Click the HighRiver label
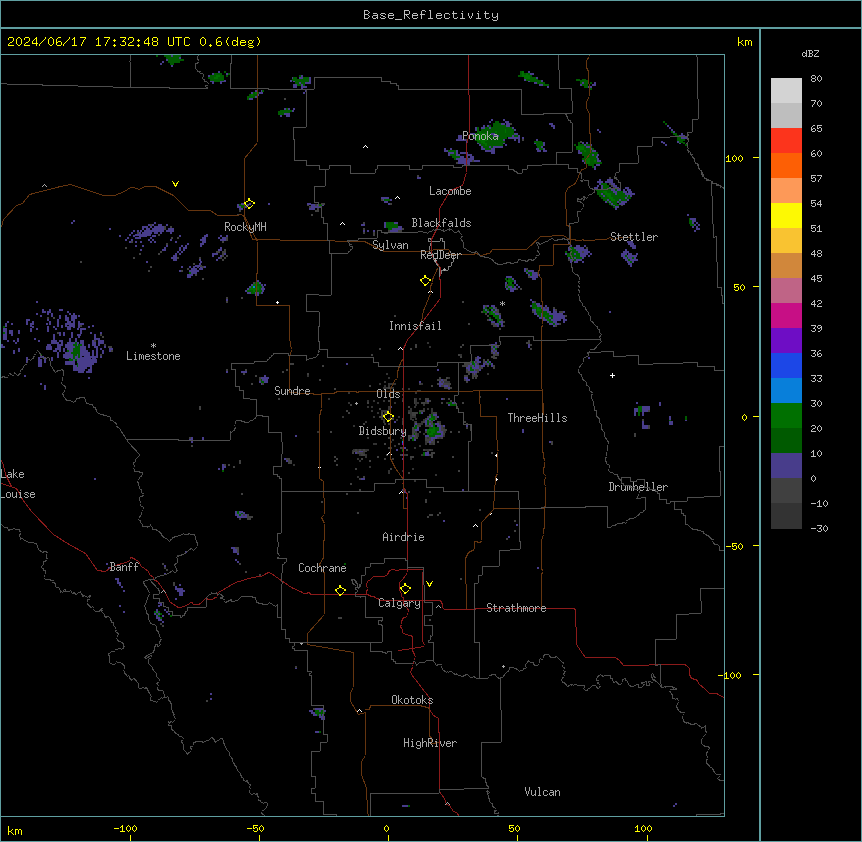Screen dimensions: 862x842 pyautogui.click(x=430, y=743)
